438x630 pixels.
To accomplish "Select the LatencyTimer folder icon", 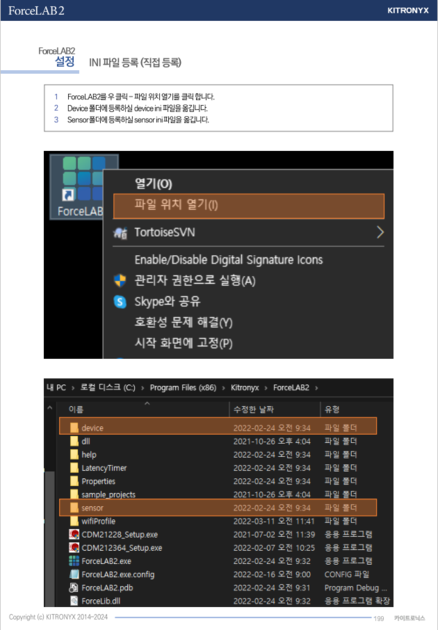I will (x=74, y=468).
